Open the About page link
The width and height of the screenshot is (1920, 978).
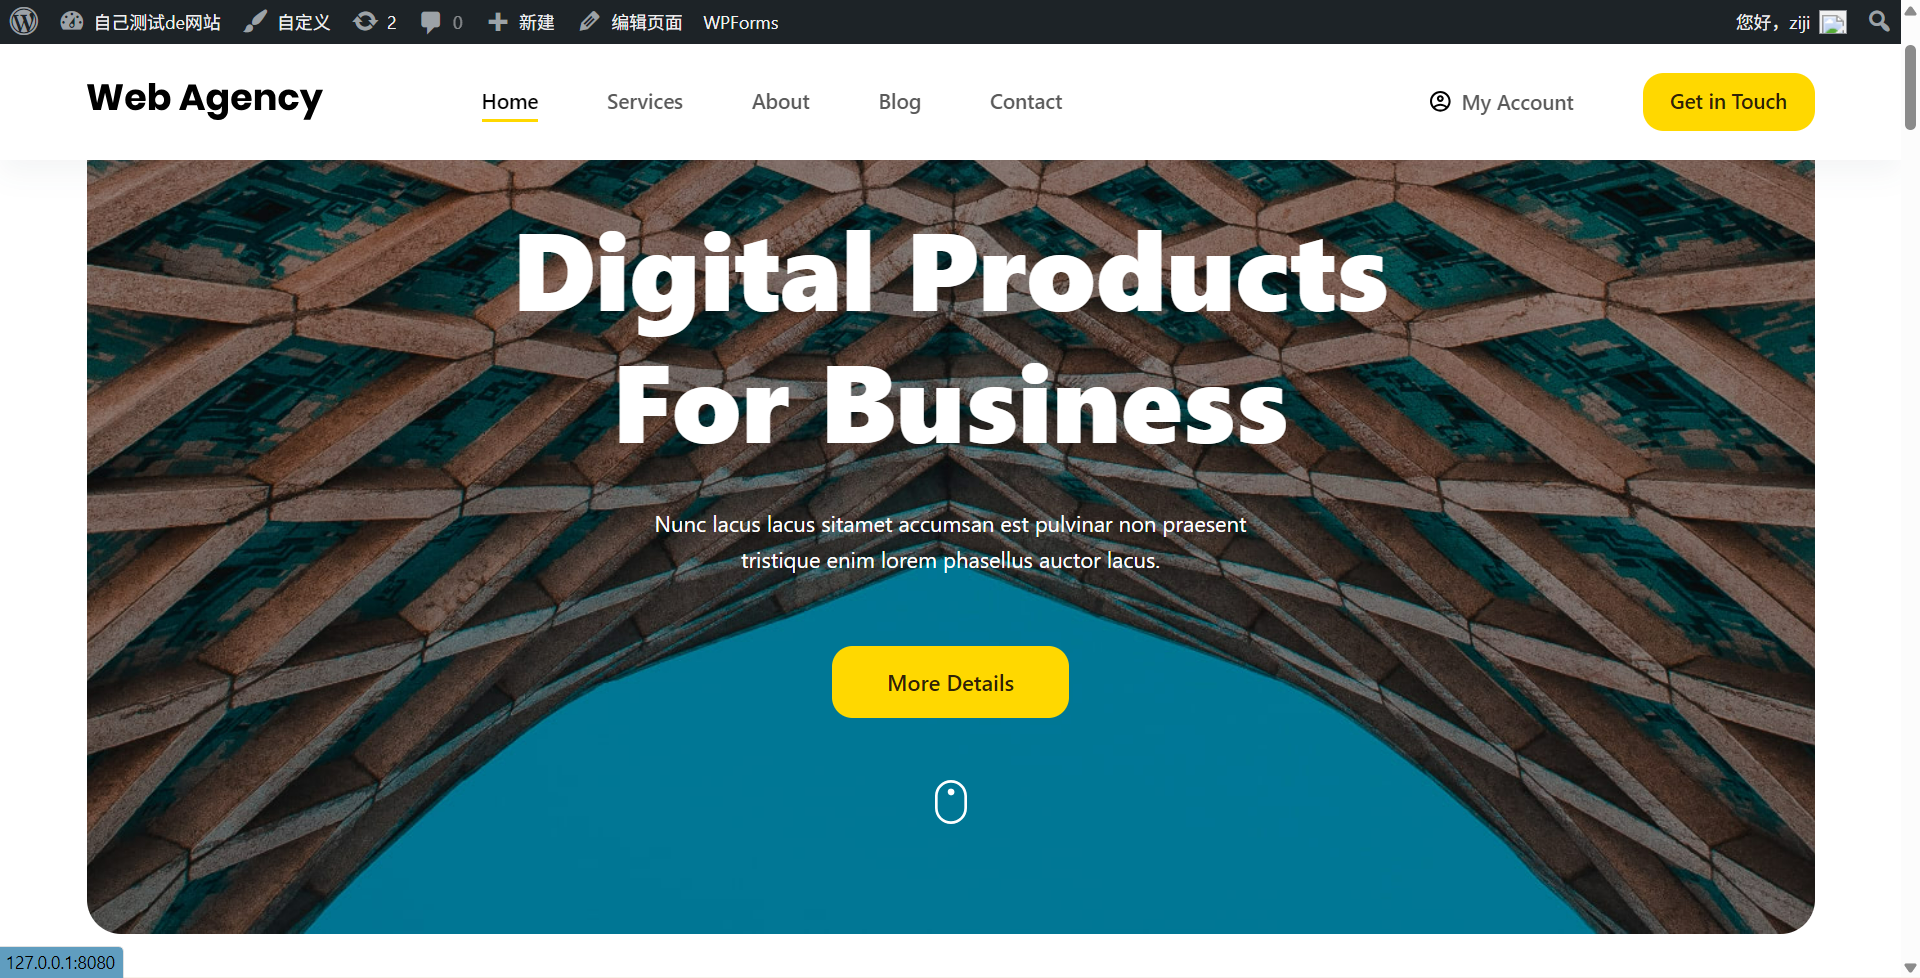tap(781, 102)
